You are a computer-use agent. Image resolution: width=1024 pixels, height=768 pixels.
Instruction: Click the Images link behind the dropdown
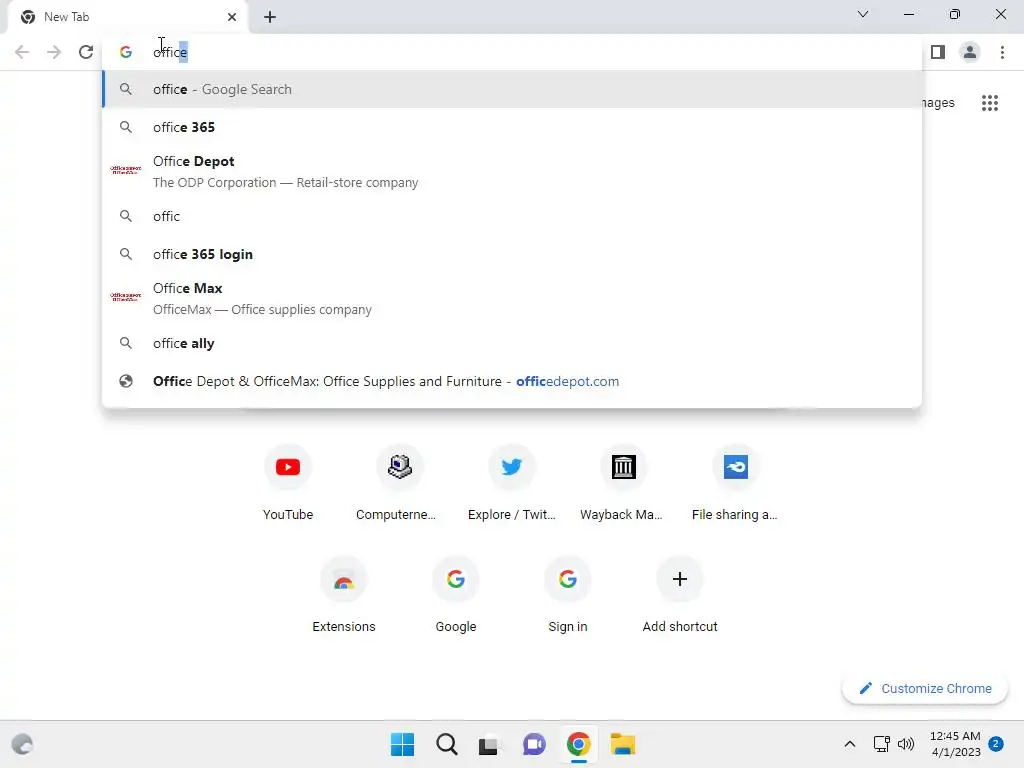point(938,103)
